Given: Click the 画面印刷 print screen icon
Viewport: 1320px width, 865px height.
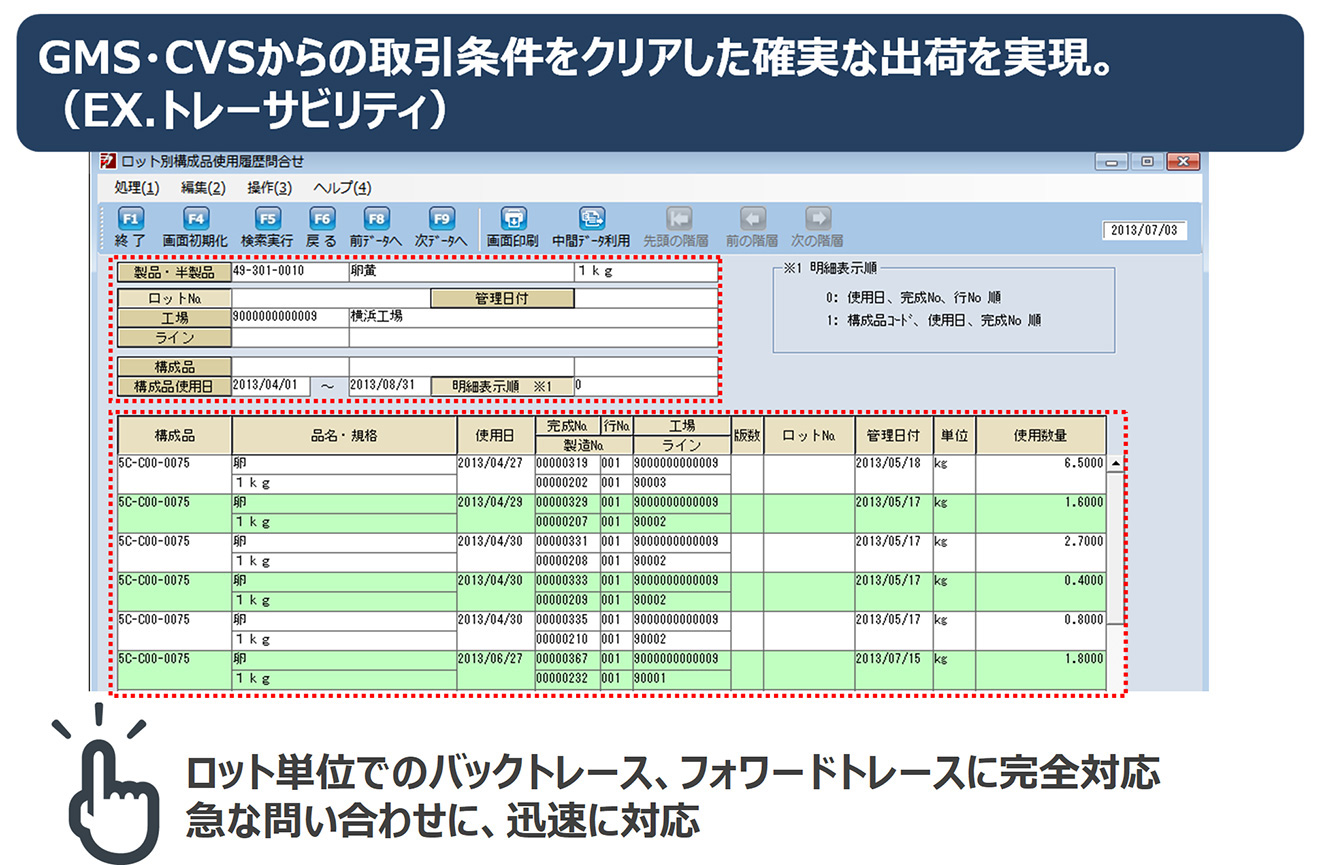Looking at the screenshot, I should [x=513, y=219].
